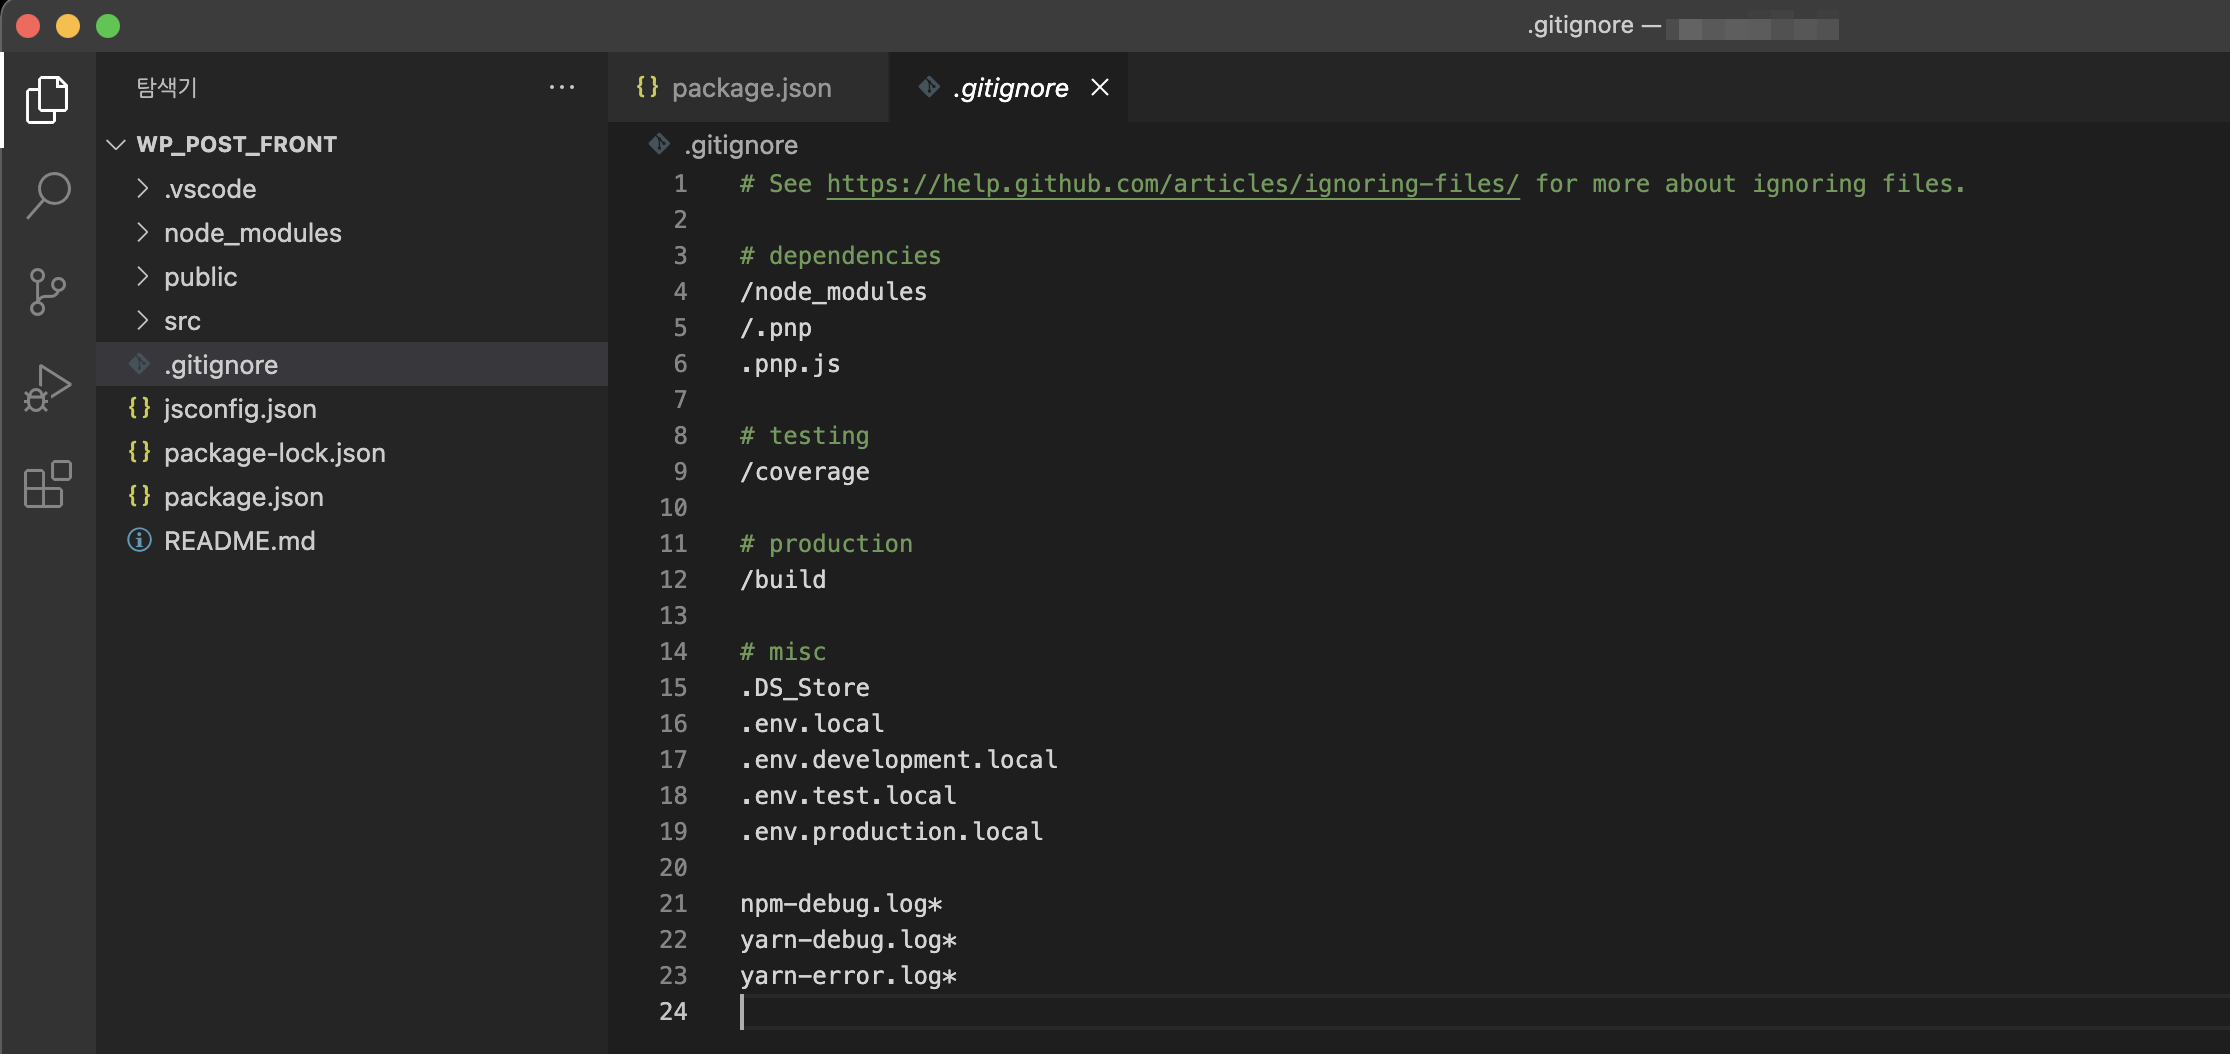The image size is (2230, 1054).
Task: Click the breadcrumb .gitignore file icon
Action: tap(659, 144)
